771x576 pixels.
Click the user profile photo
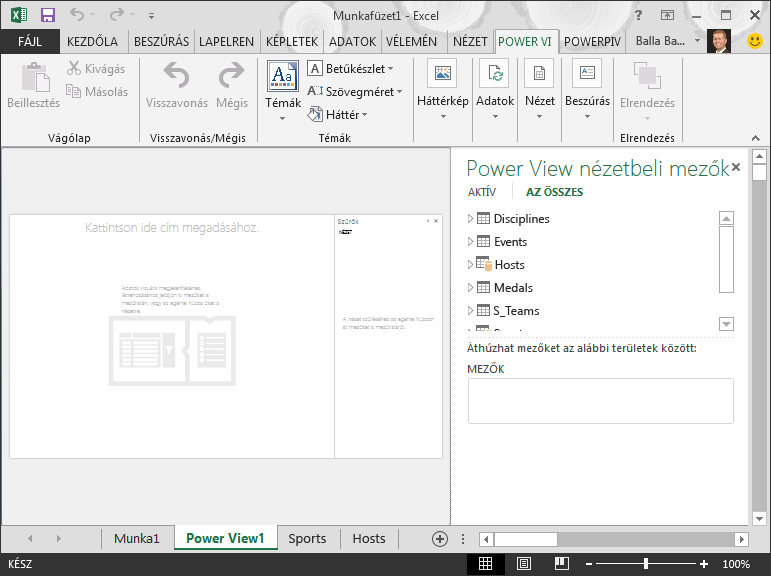click(x=718, y=41)
